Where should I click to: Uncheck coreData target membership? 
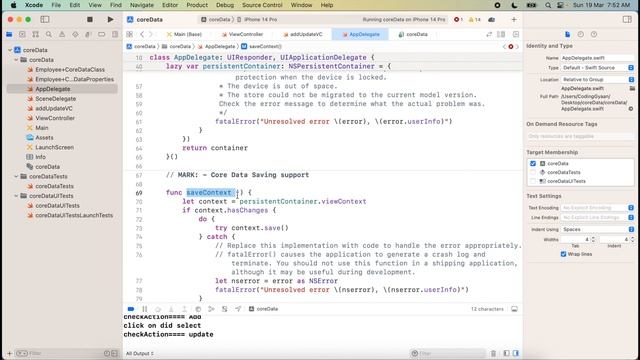coord(533,163)
